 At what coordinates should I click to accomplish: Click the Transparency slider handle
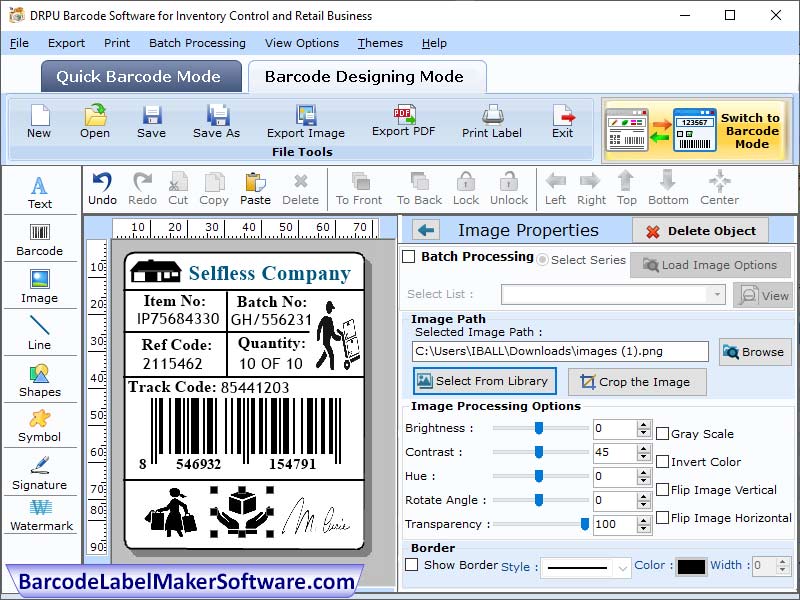coord(585,524)
